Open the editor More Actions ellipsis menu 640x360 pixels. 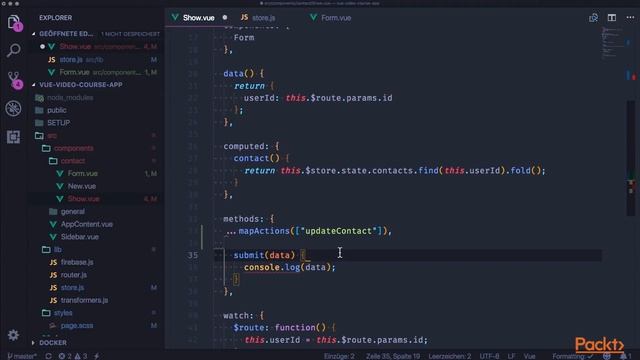click(630, 18)
